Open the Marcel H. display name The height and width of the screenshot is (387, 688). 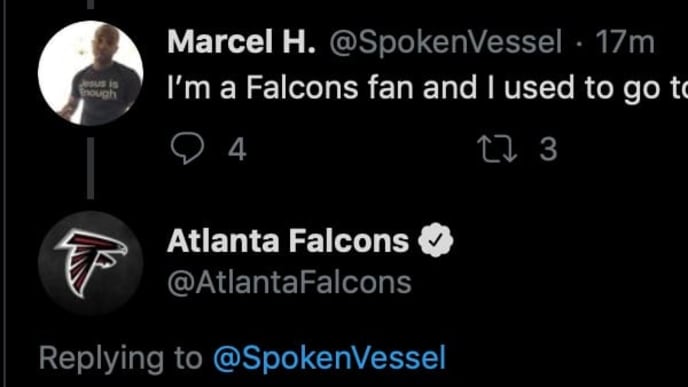pyautogui.click(x=241, y=43)
